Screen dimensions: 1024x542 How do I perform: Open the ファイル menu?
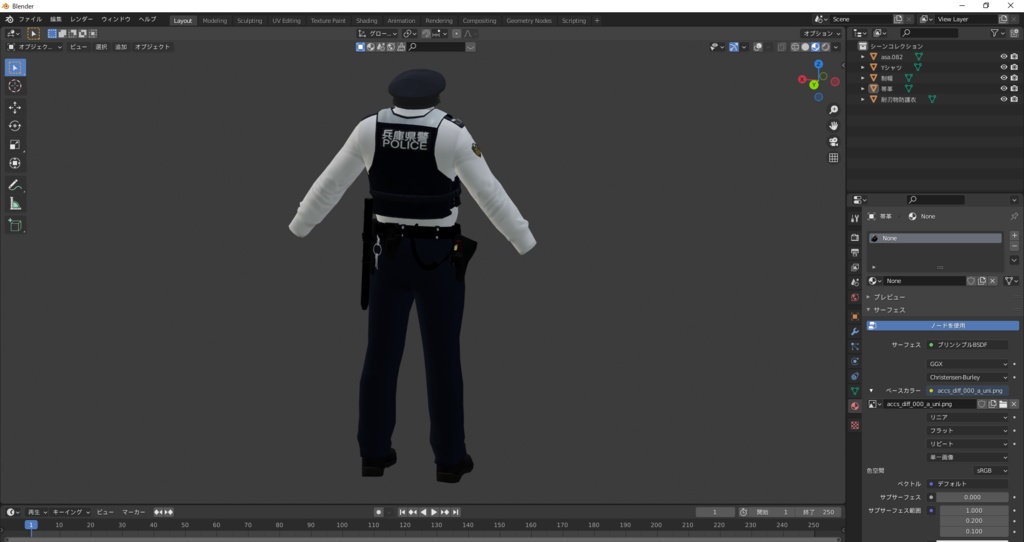click(30, 20)
